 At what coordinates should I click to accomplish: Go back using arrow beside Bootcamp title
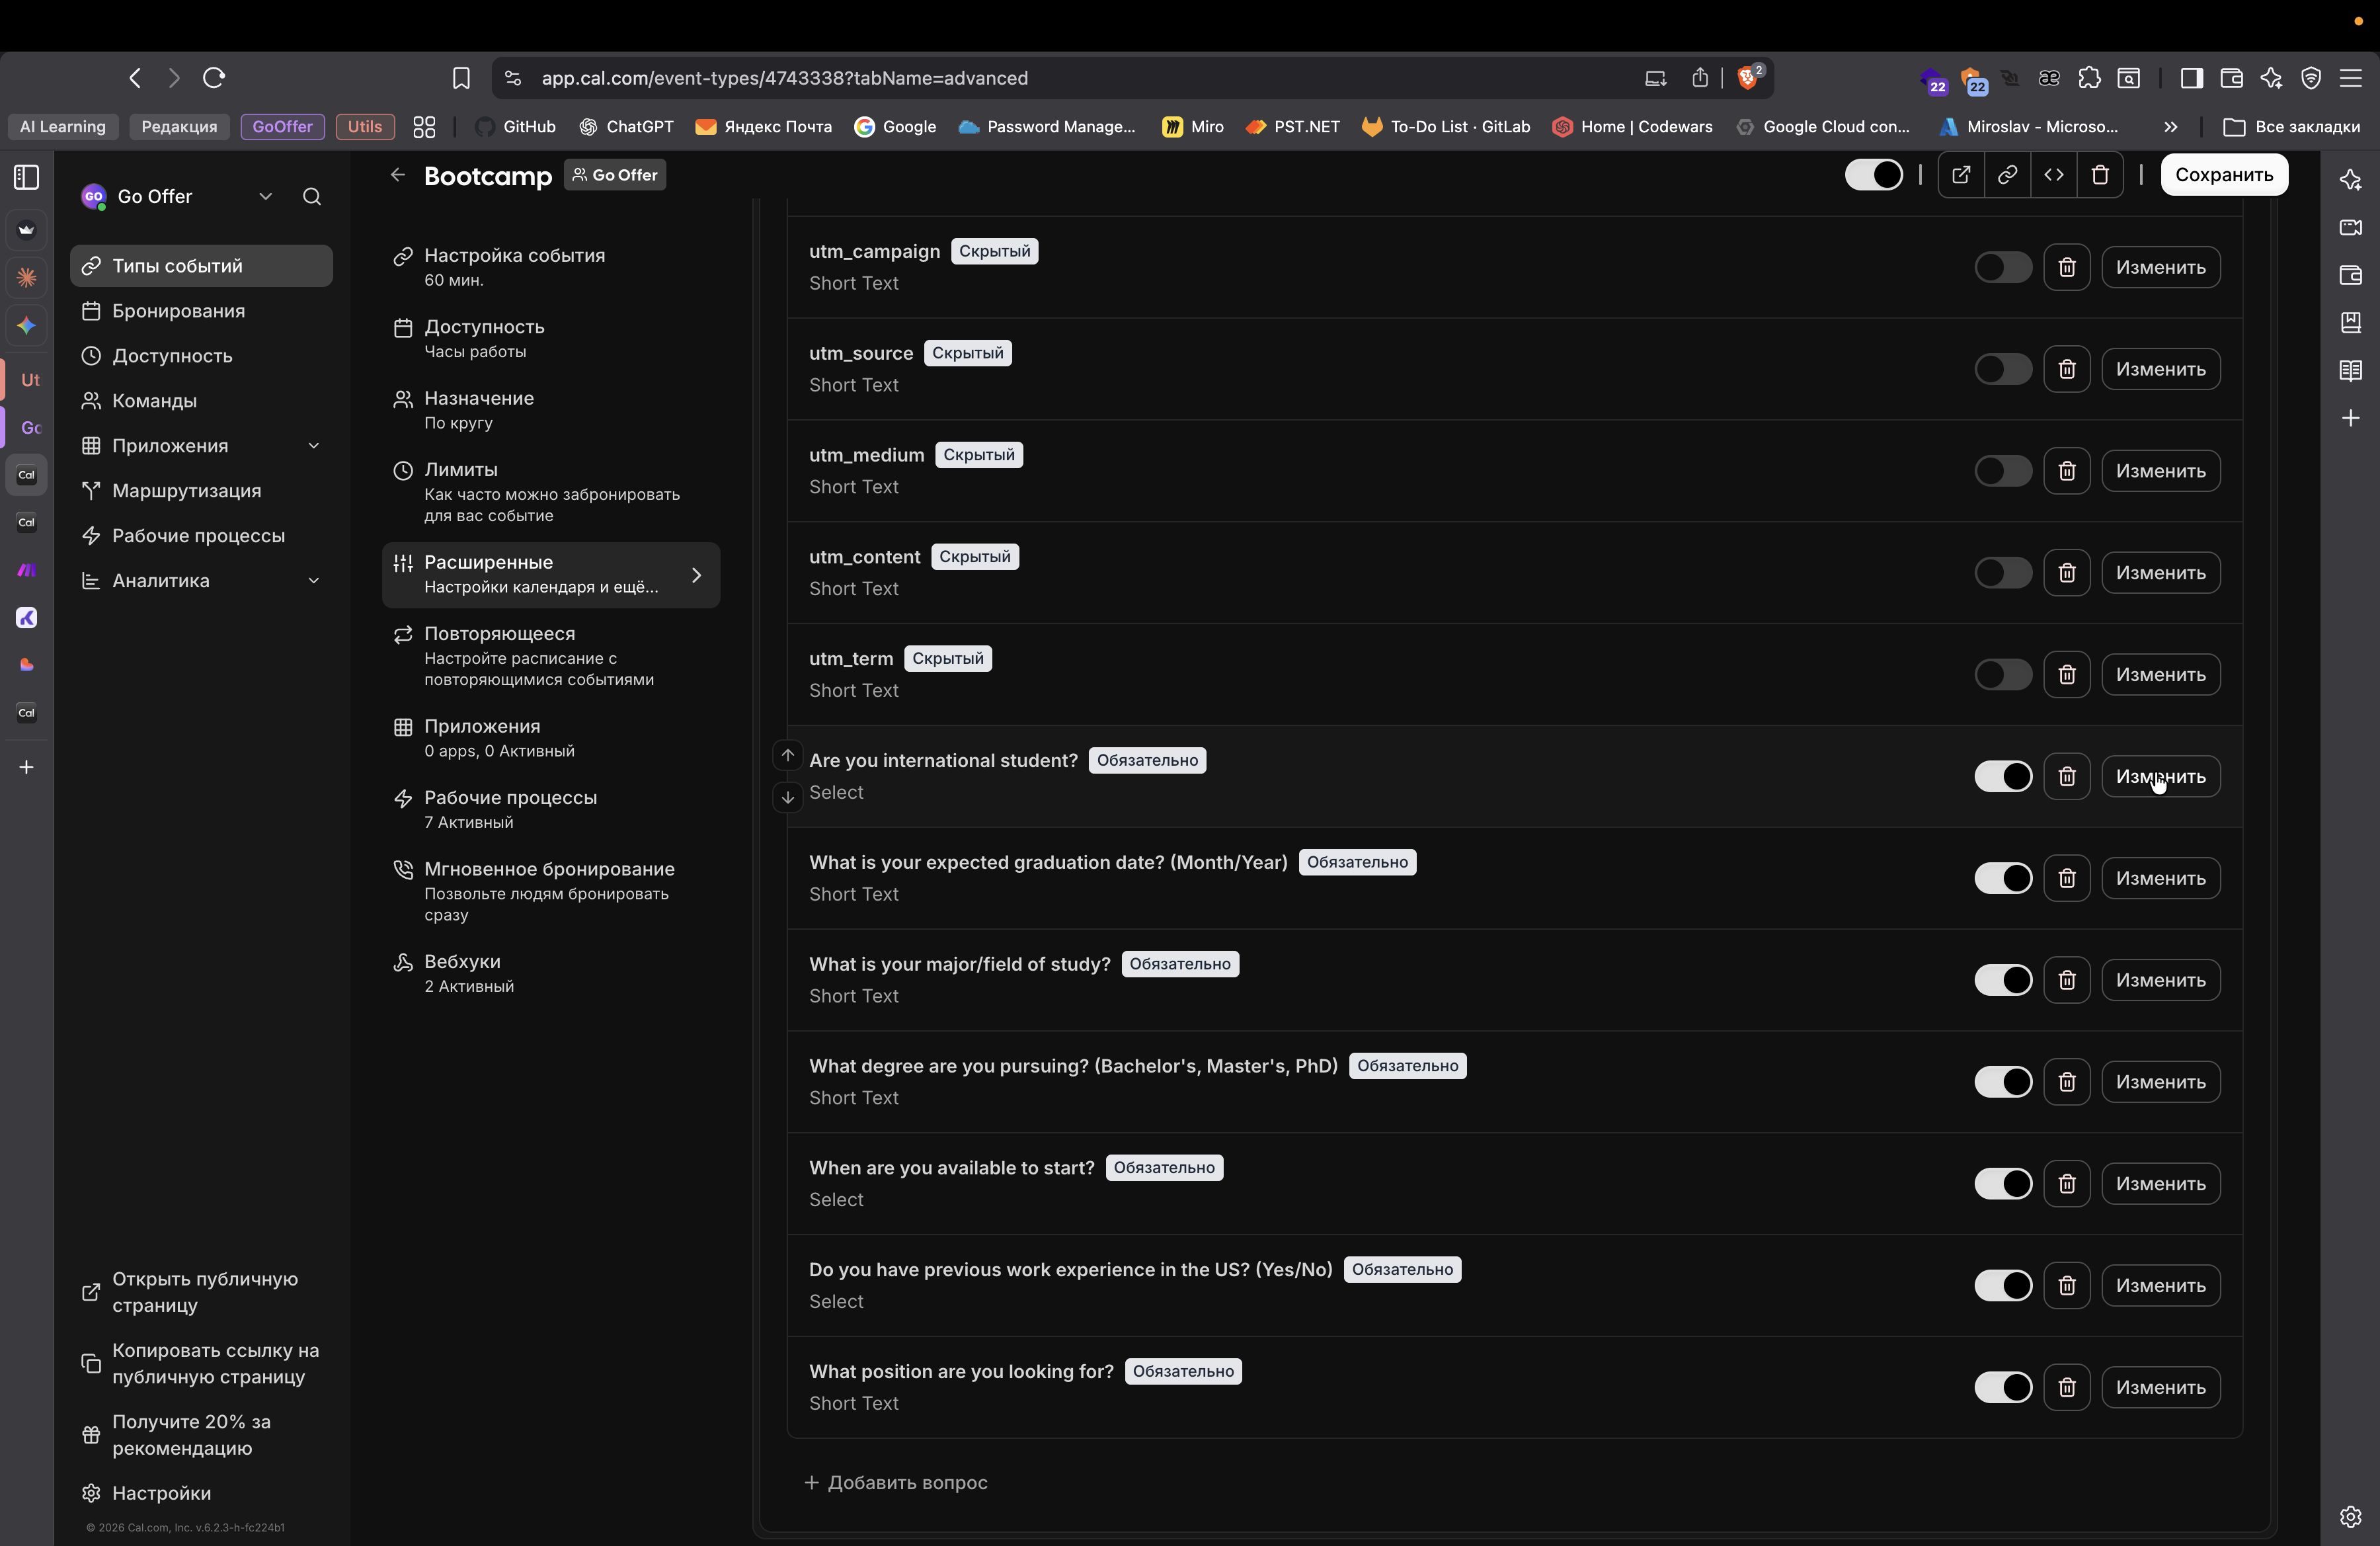[x=398, y=175]
